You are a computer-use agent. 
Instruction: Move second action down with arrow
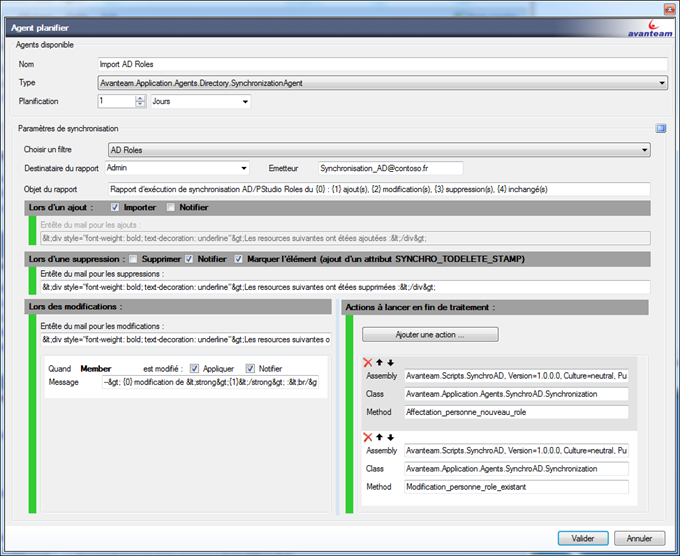(x=389, y=437)
